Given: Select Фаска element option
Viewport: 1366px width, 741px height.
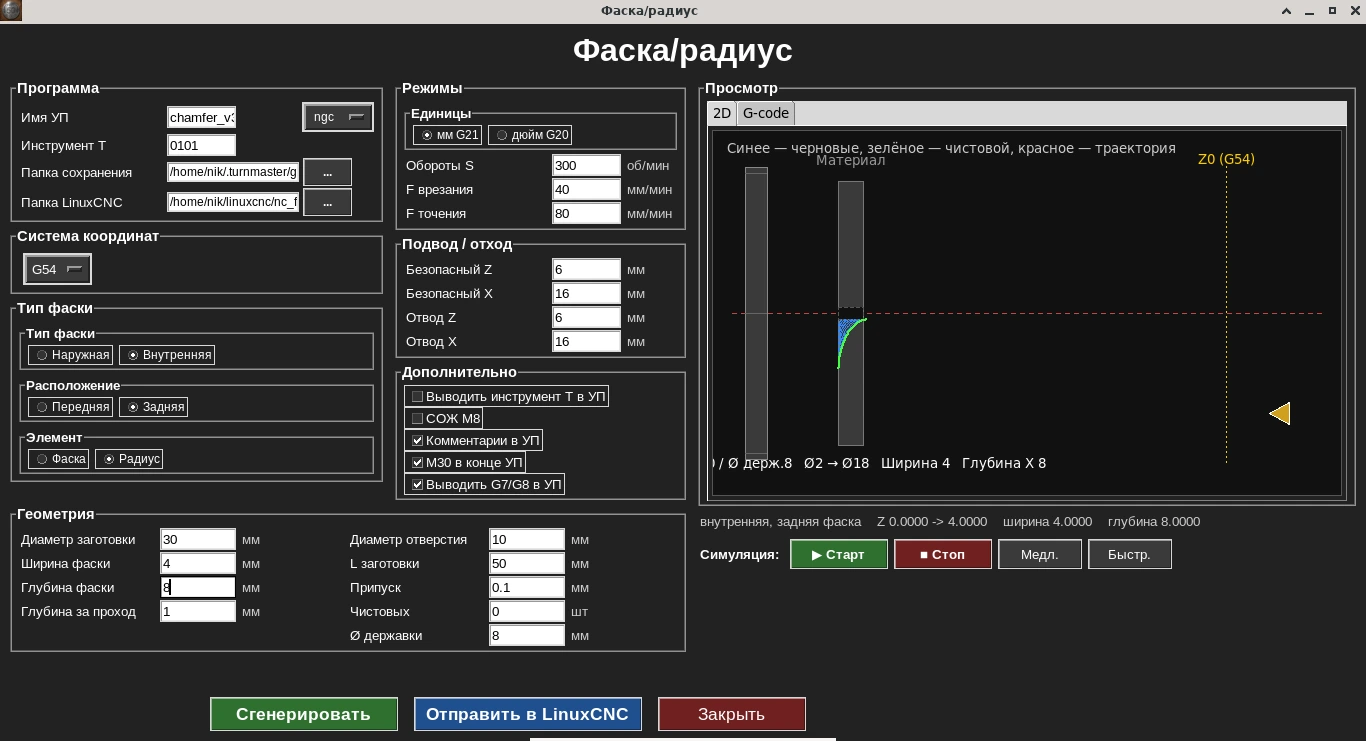Looking at the screenshot, I should (x=59, y=459).
